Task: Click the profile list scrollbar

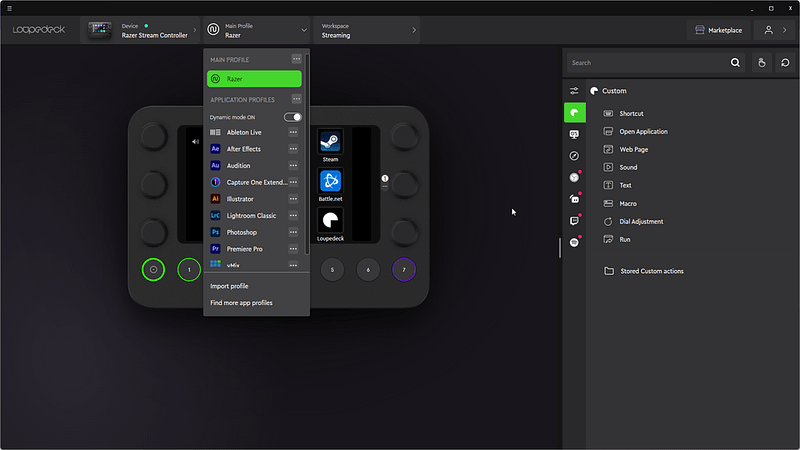Action: pyautogui.click(x=307, y=153)
